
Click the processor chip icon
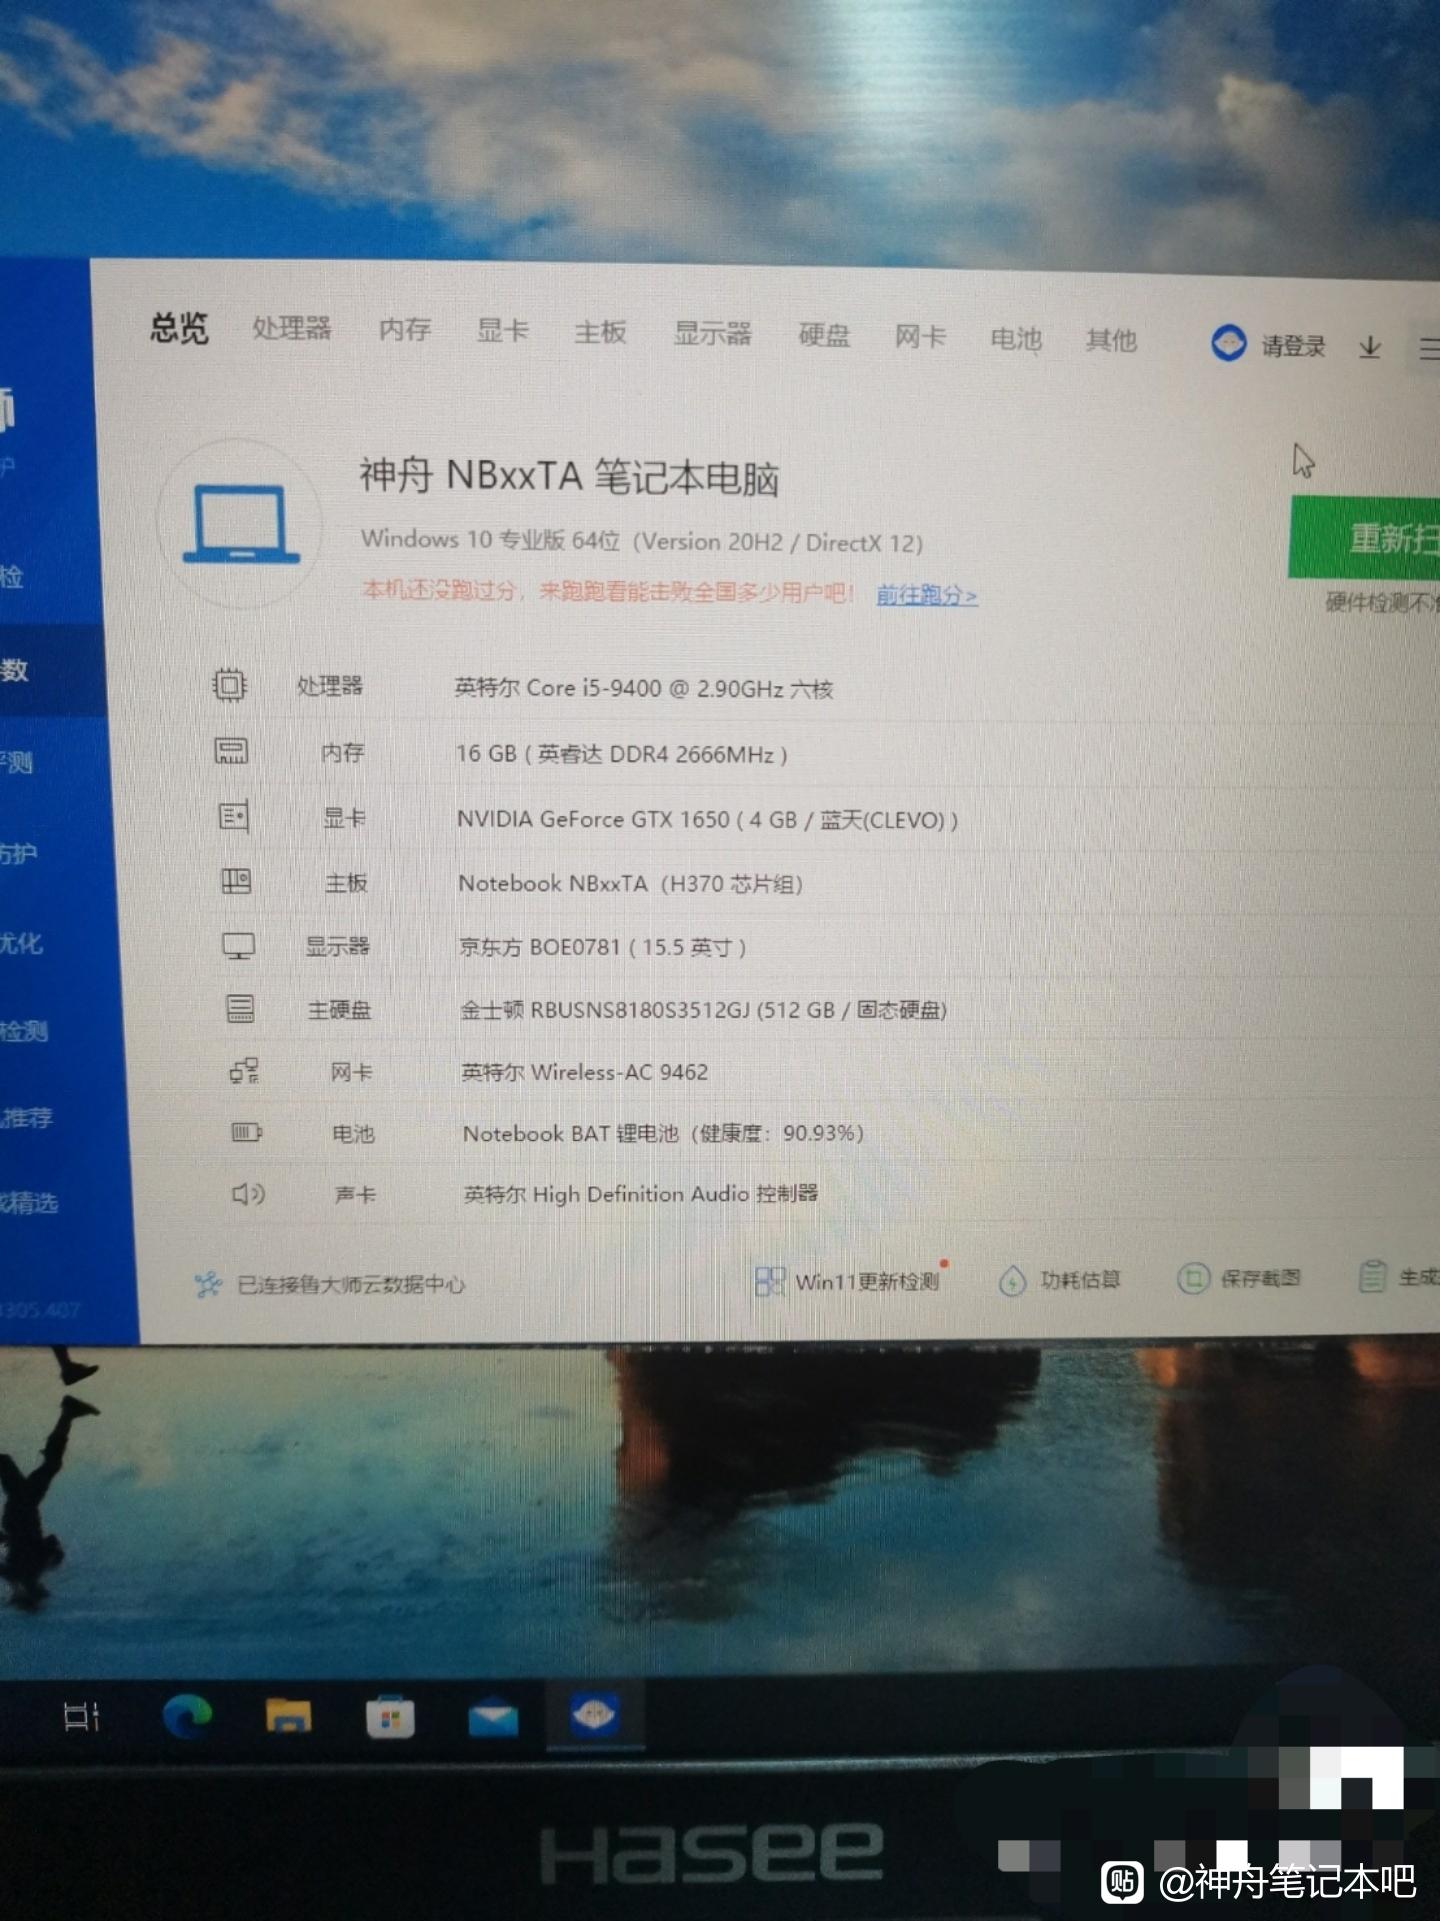230,685
